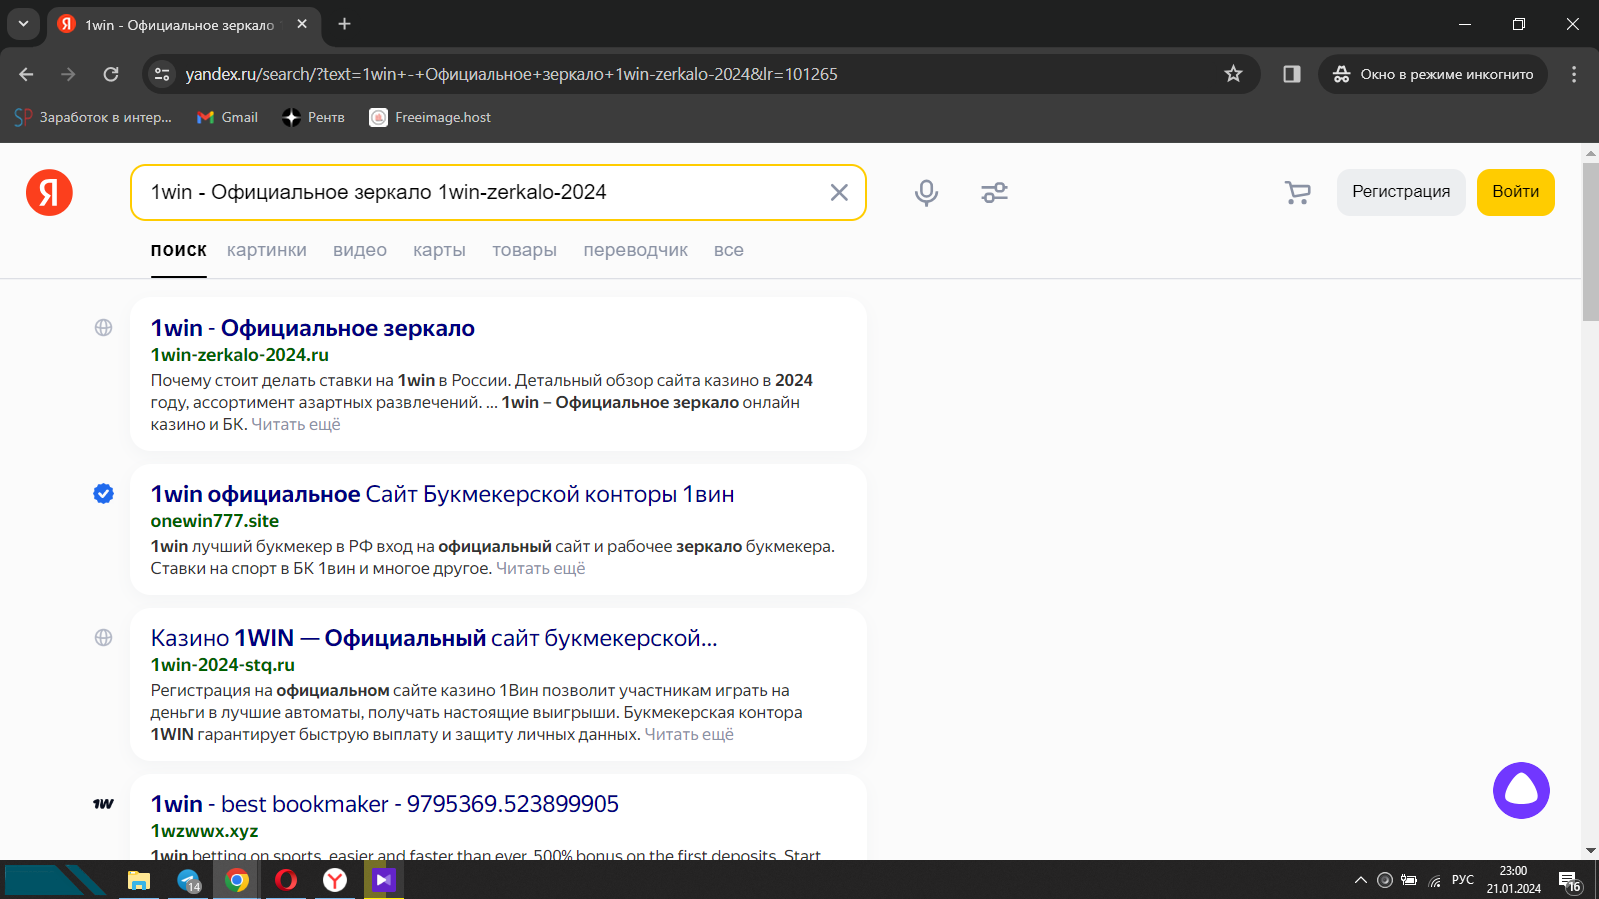Open Freeimage.host bookmark

[430, 117]
